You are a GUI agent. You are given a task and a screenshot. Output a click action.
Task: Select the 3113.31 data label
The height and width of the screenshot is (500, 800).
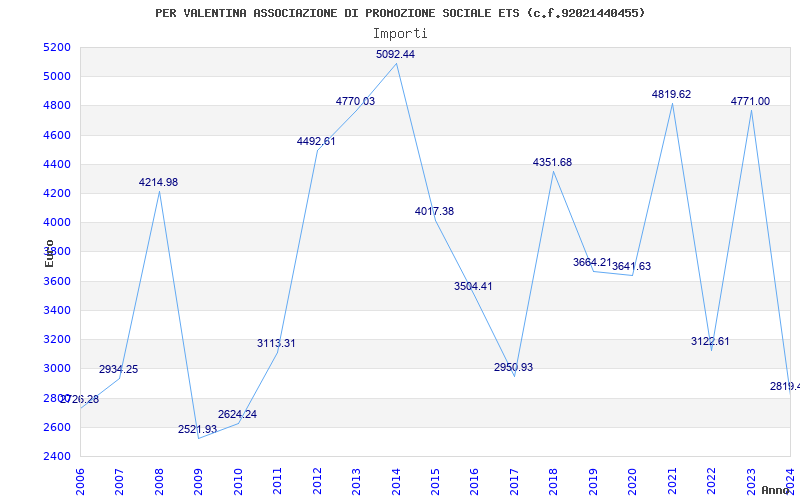tap(276, 343)
